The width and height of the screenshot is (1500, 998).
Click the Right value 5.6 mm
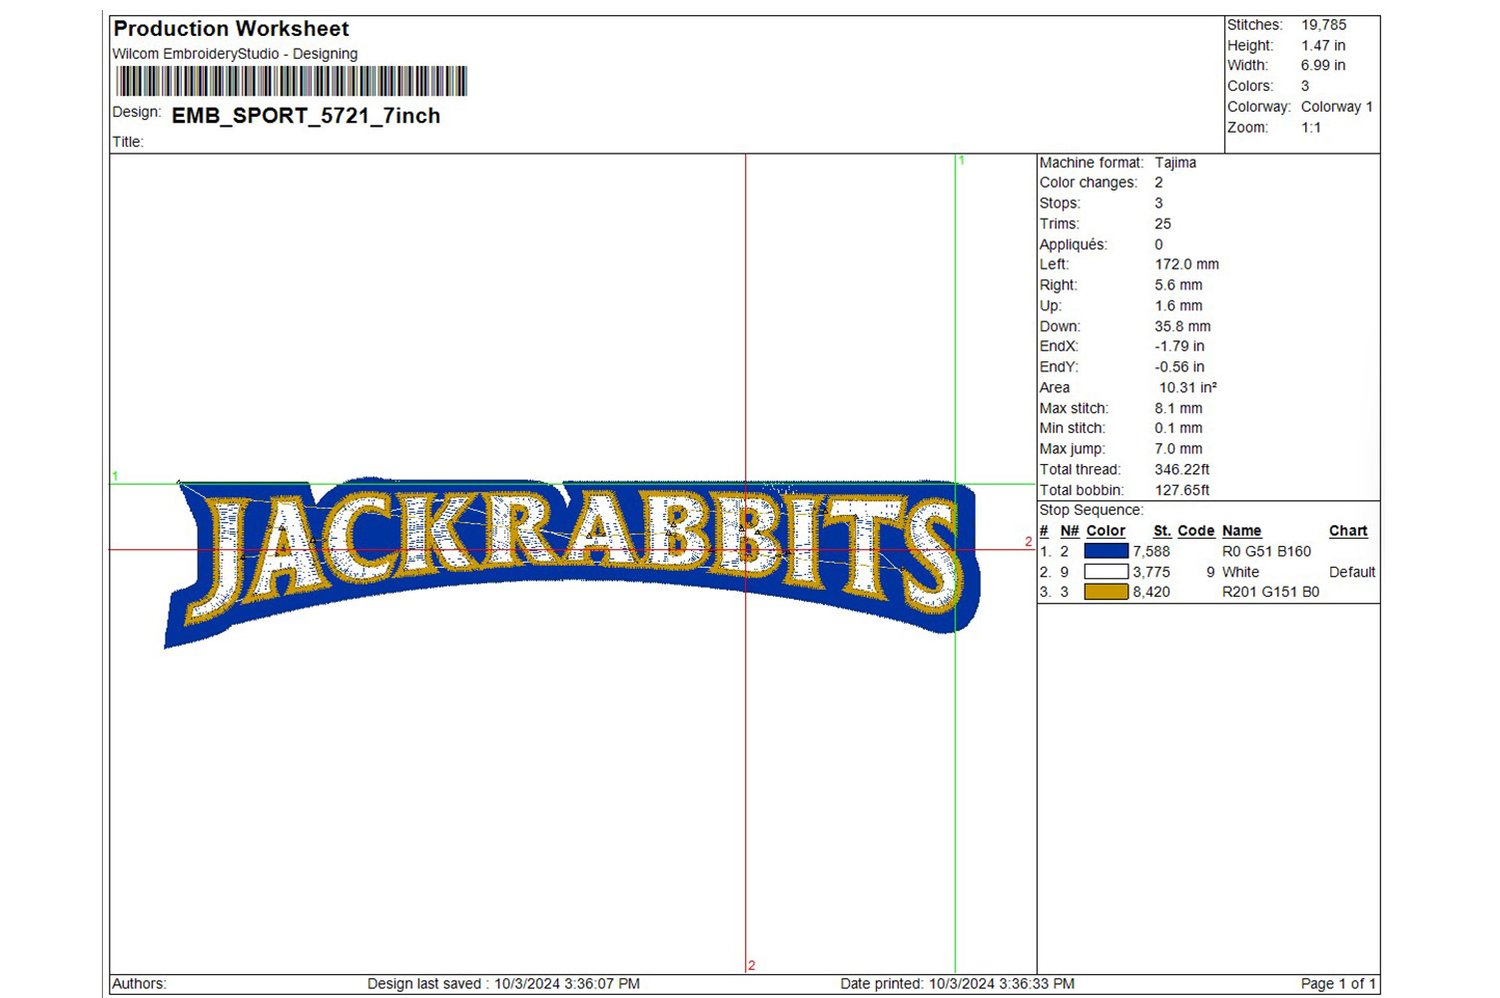(1179, 285)
